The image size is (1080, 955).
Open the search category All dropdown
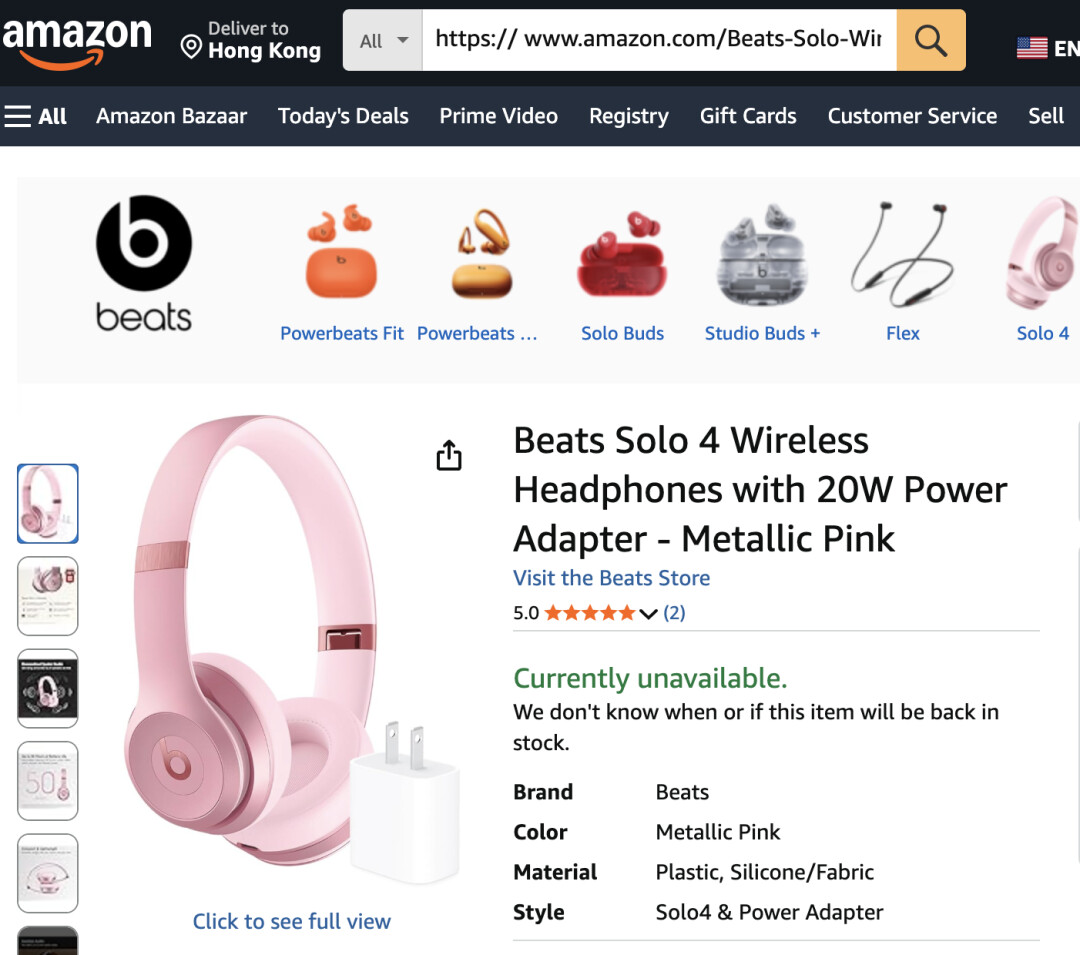click(x=383, y=40)
